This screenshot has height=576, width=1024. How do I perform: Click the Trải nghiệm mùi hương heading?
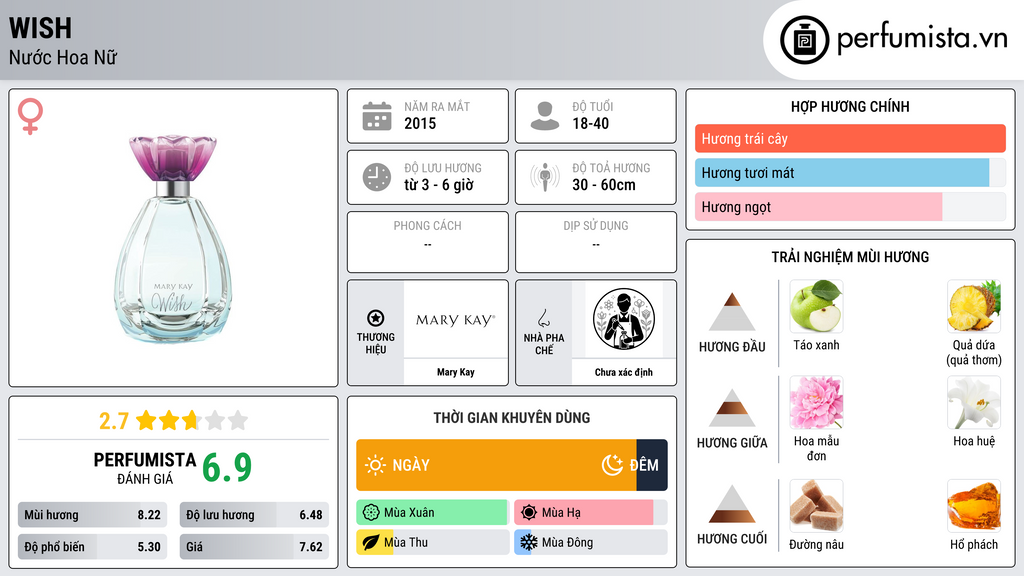click(x=850, y=257)
